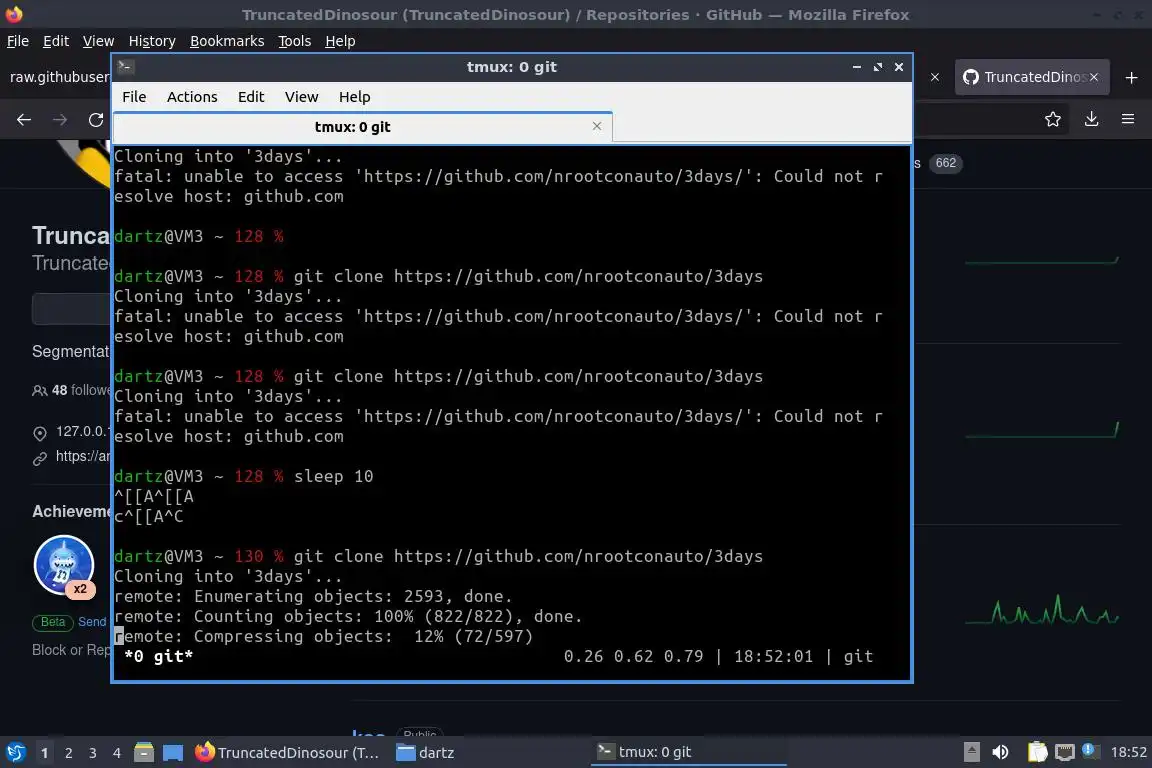Click the location pin icon
The width and height of the screenshot is (1152, 768).
tap(40, 434)
